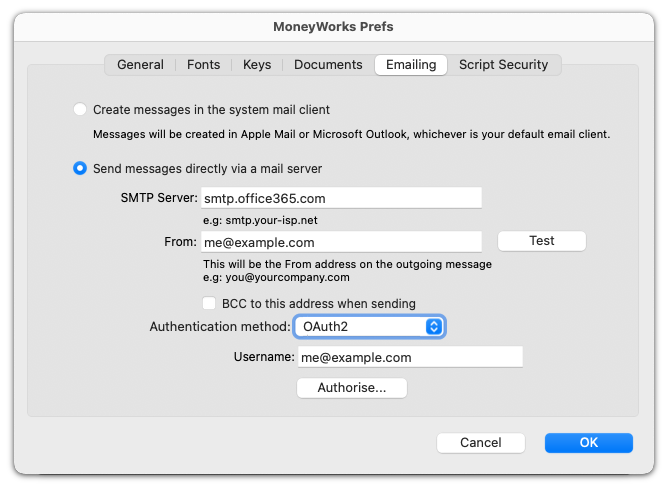Click the Authorise... button
Image resolution: width=669 pixels, height=488 pixels.
(x=352, y=388)
